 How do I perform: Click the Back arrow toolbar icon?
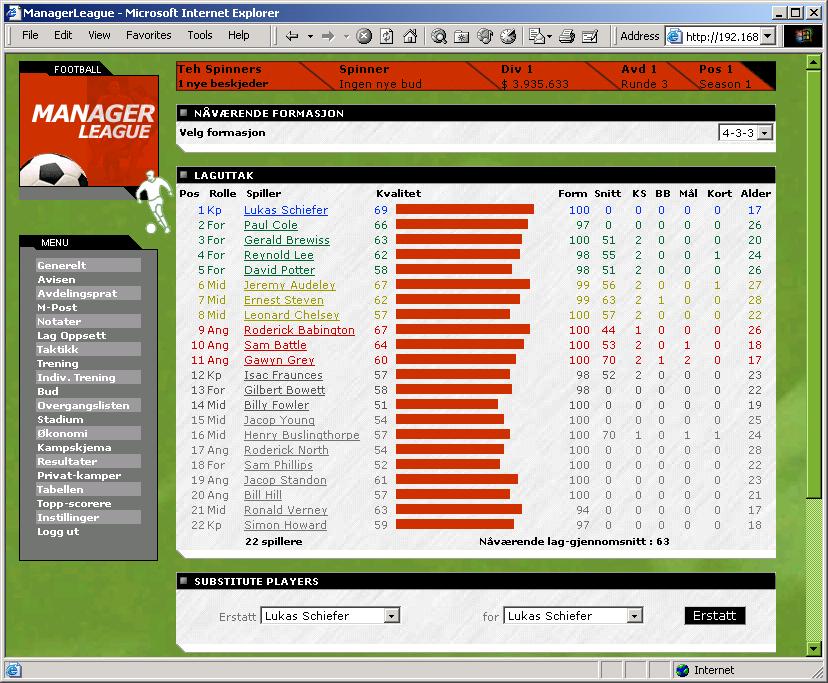pyautogui.click(x=291, y=36)
